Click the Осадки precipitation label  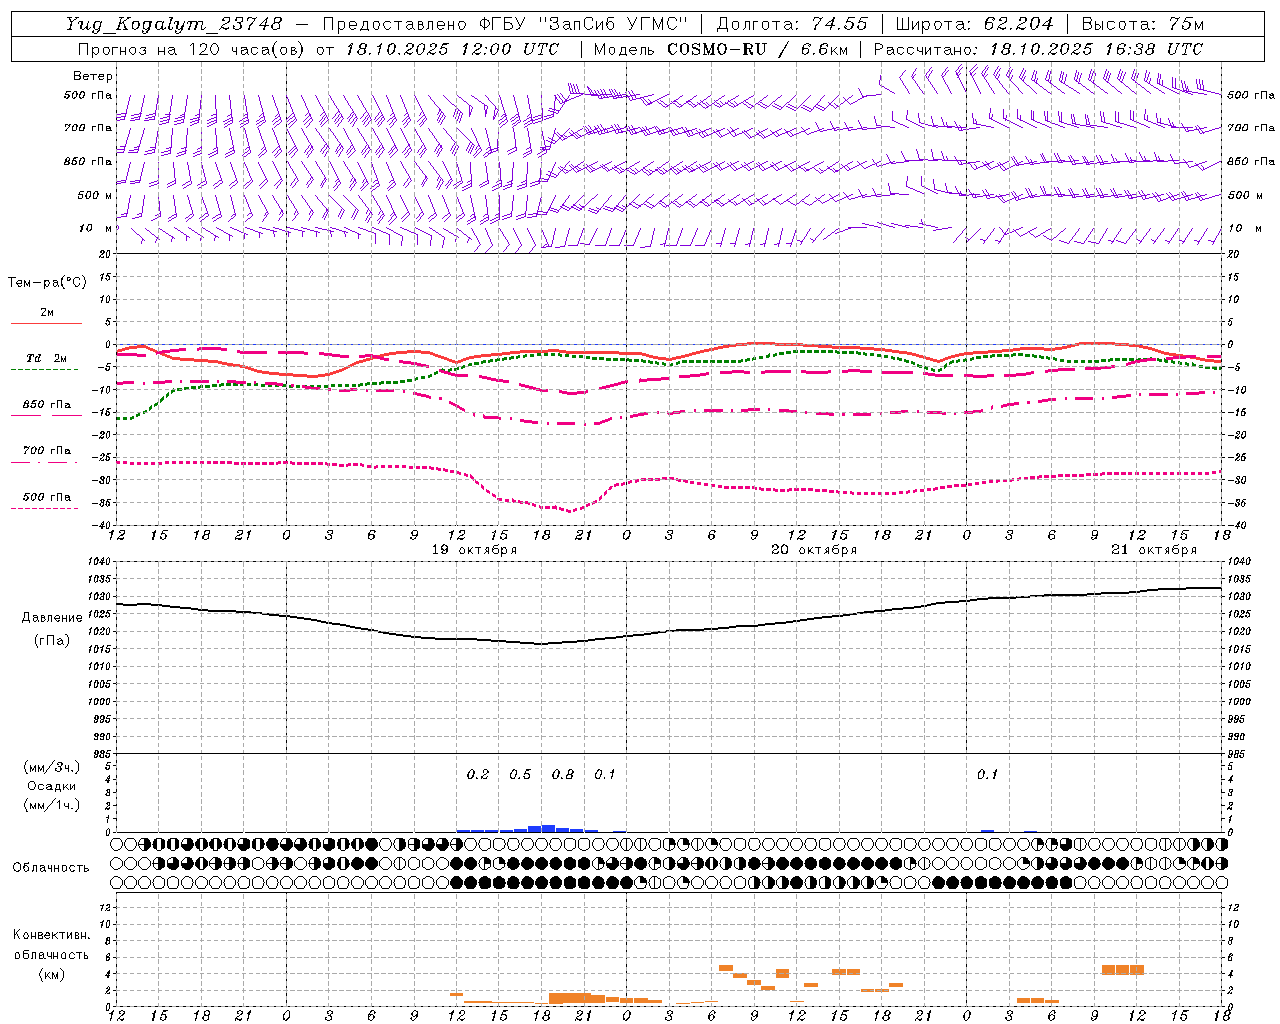51,786
